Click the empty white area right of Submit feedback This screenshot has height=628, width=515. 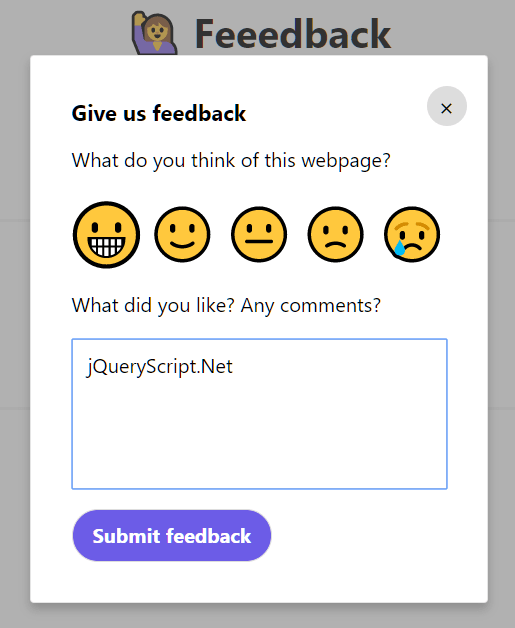coord(376,535)
